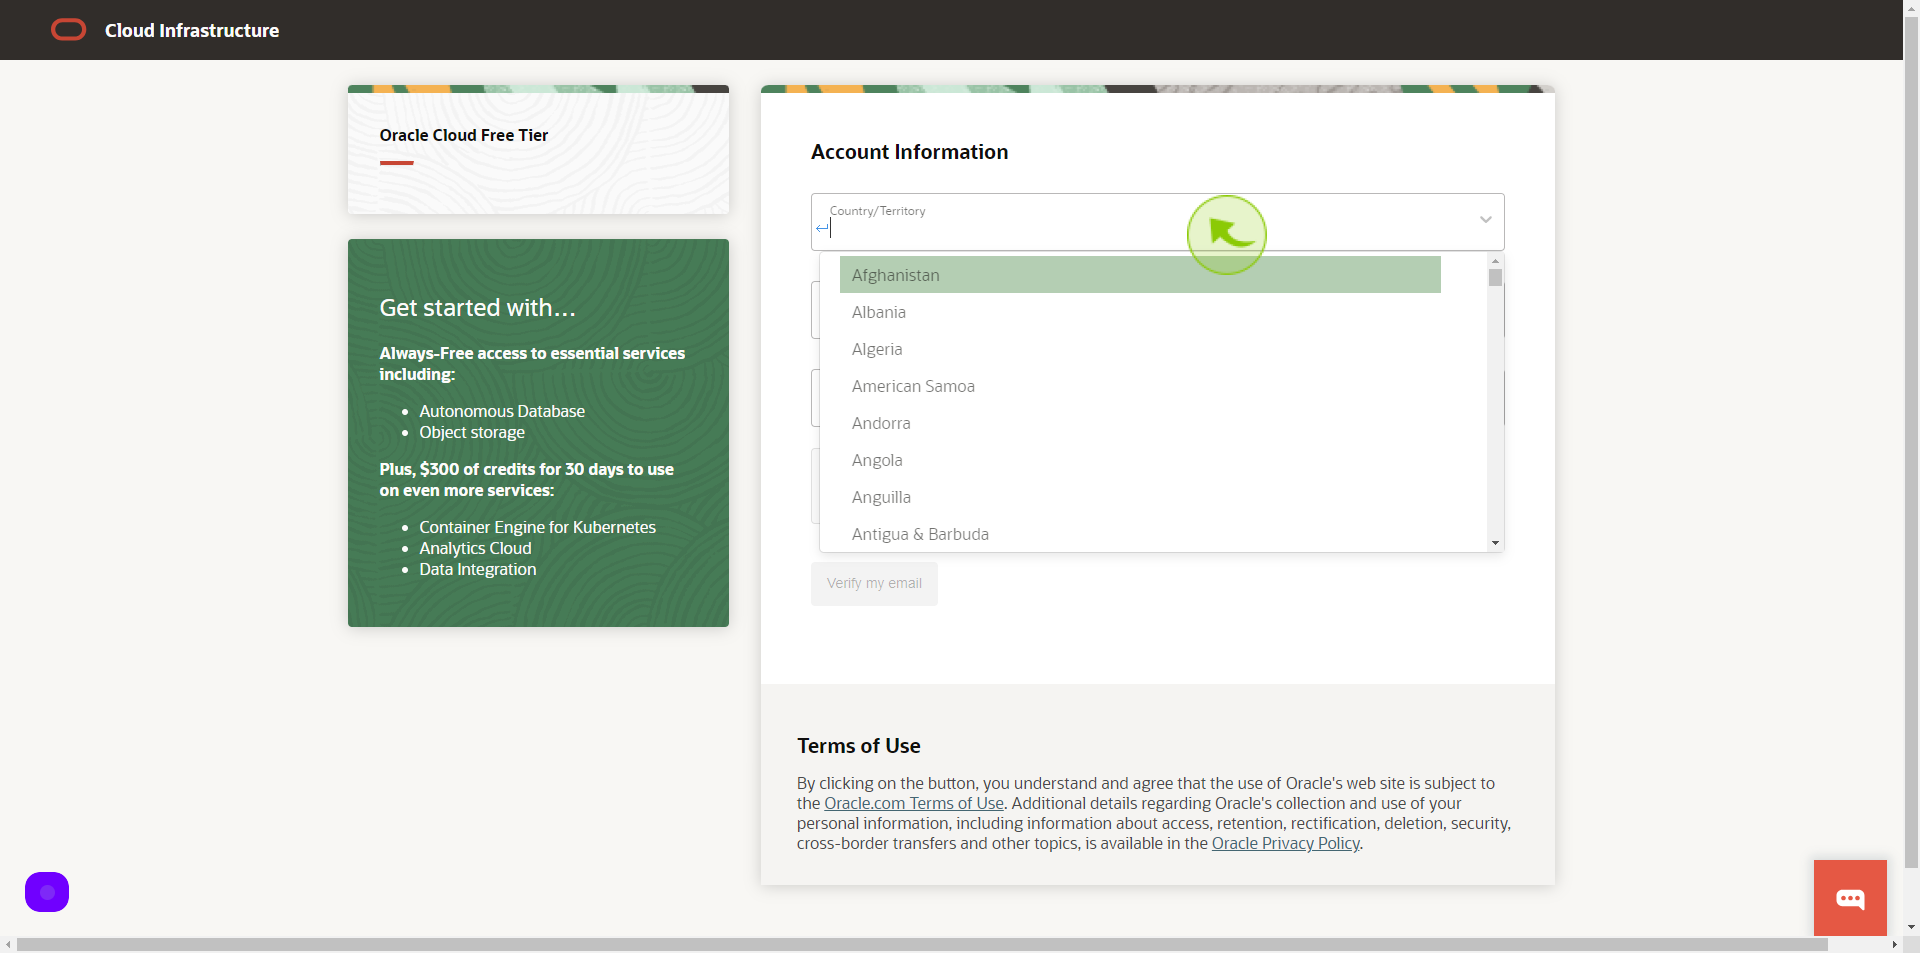Click the Verify my email button
Image resolution: width=1920 pixels, height=953 pixels.
(x=874, y=583)
